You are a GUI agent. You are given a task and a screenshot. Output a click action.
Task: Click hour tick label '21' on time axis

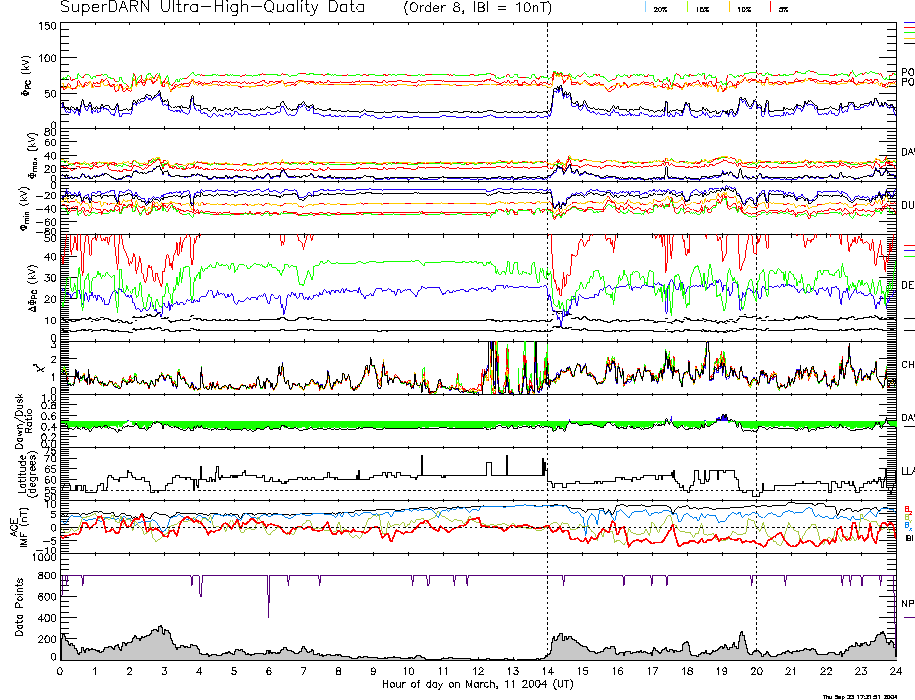click(791, 671)
